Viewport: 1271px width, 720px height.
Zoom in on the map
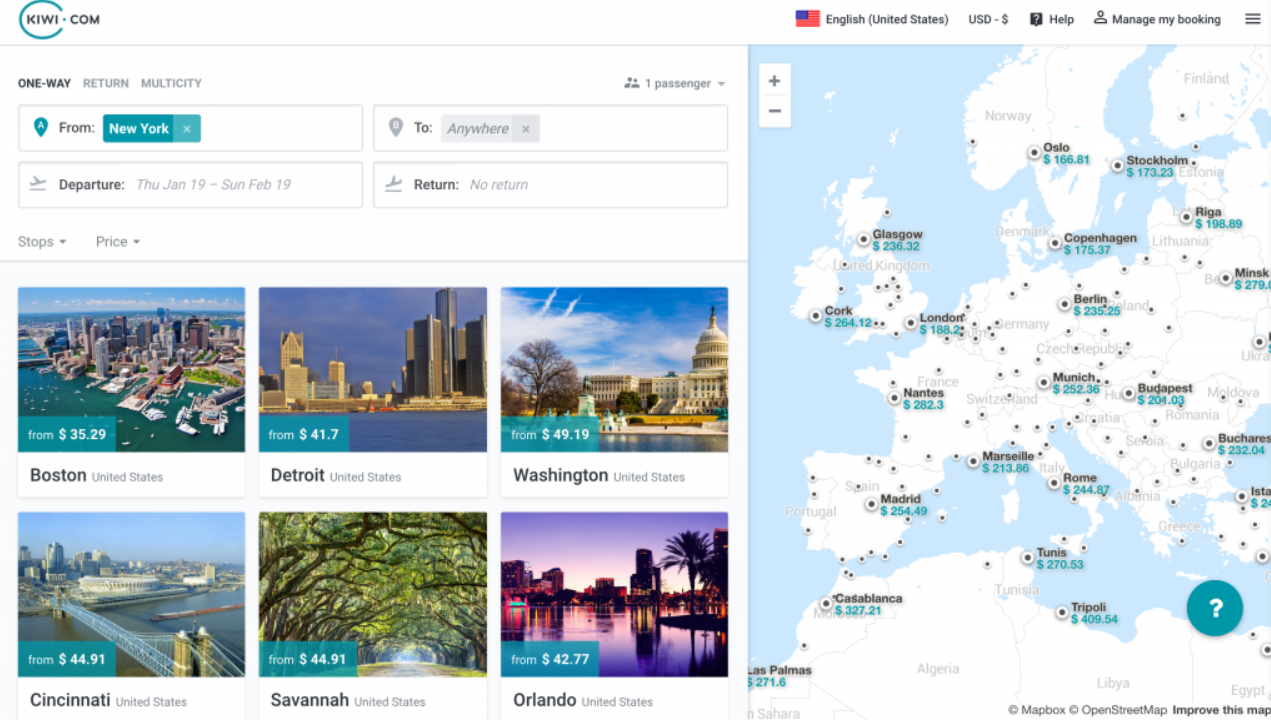(x=774, y=81)
